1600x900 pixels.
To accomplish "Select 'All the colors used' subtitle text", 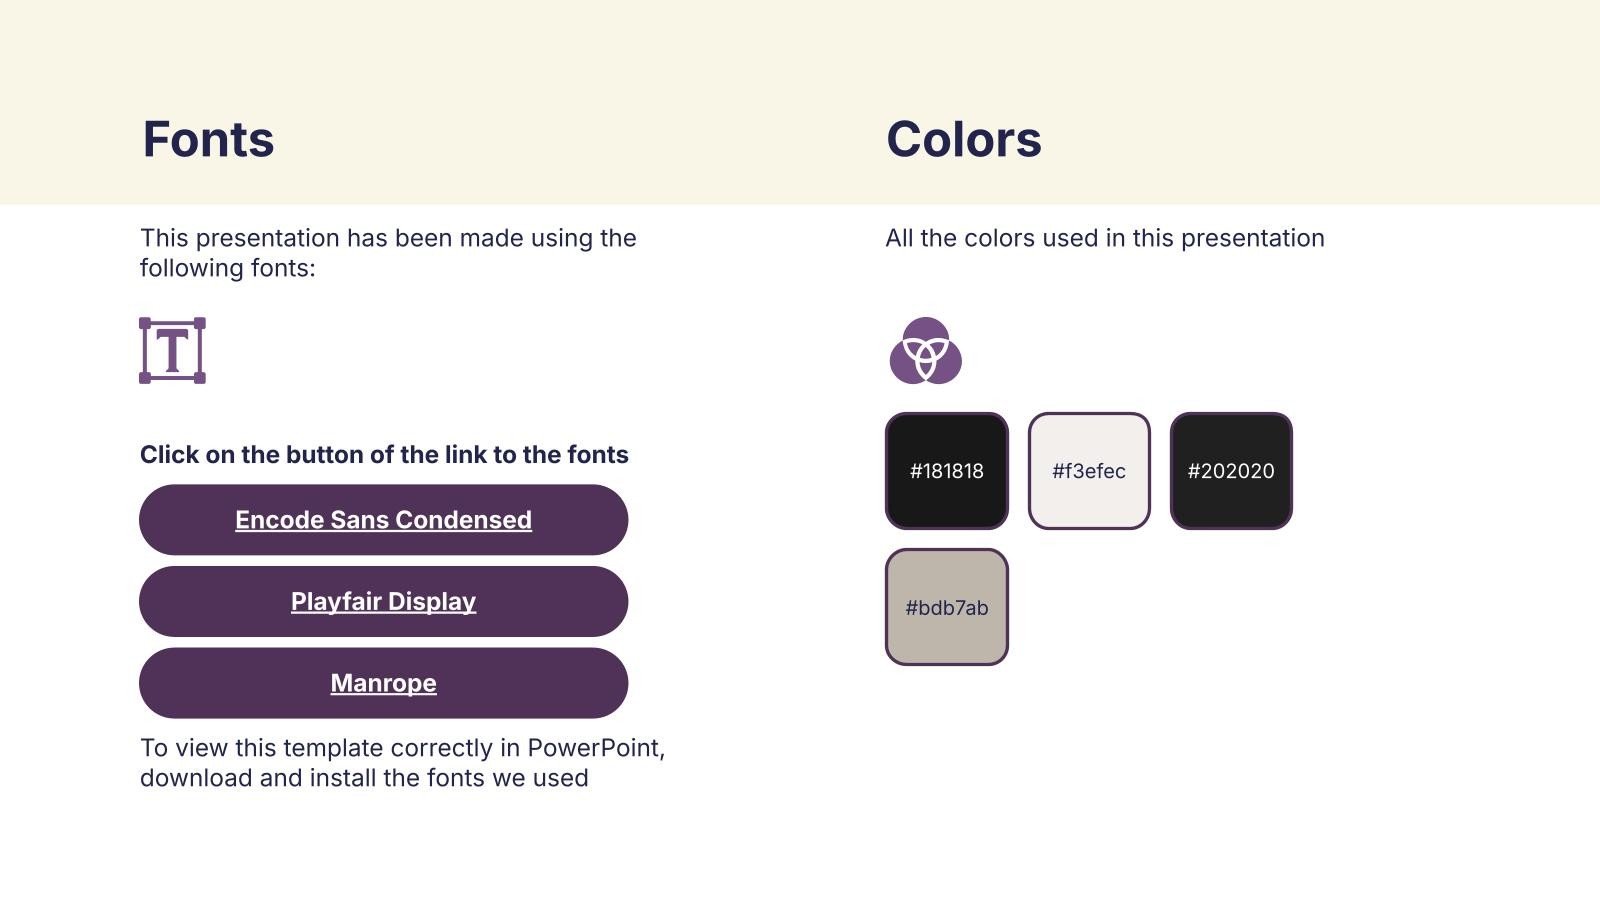I will click(1104, 238).
